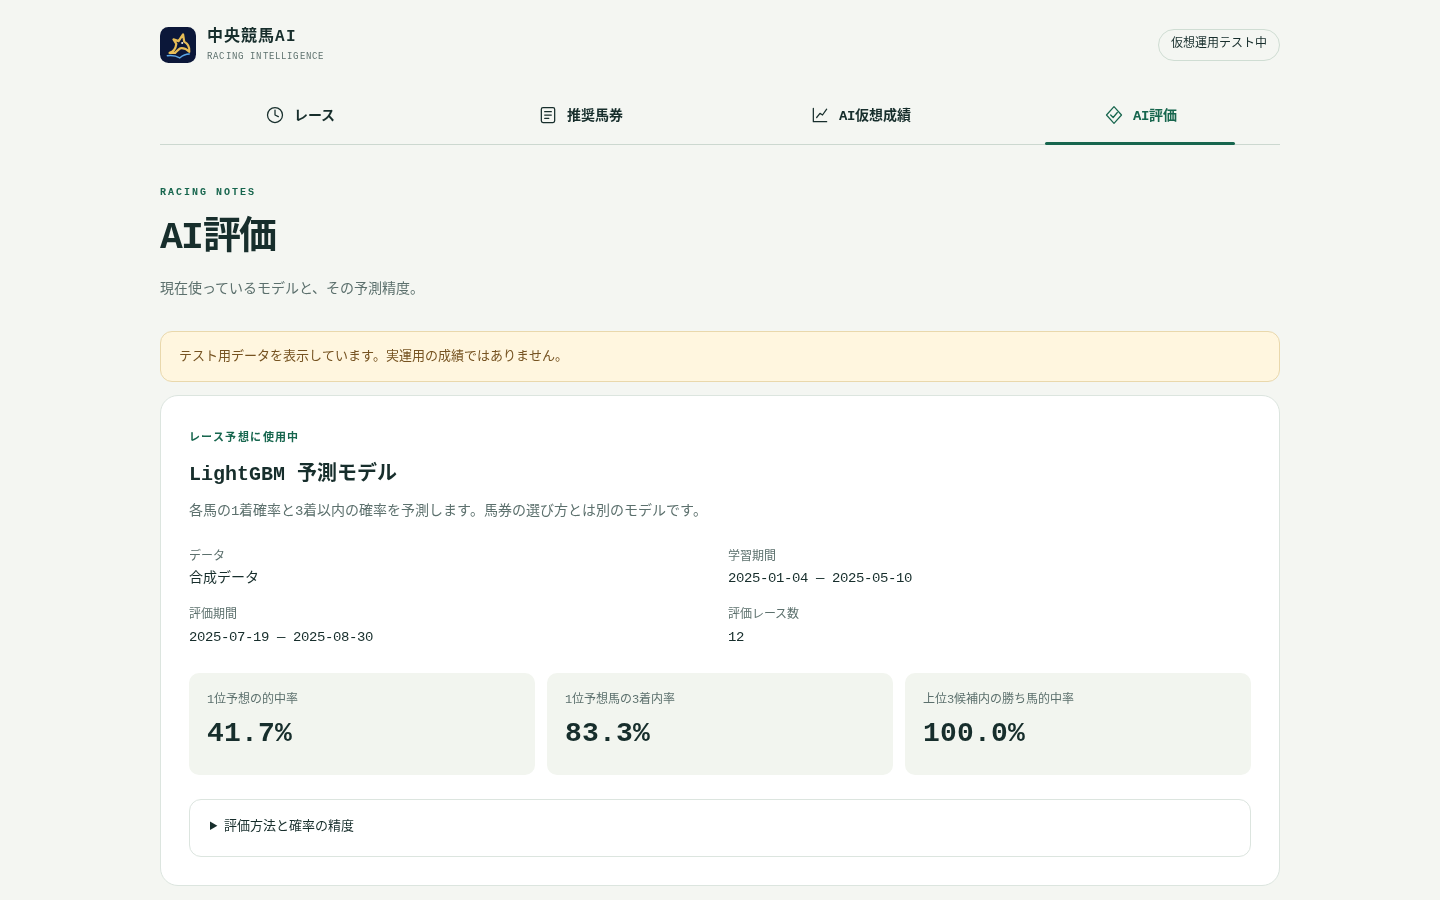
Task: Click the document icon beside 推奨馬券
Action: click(548, 115)
